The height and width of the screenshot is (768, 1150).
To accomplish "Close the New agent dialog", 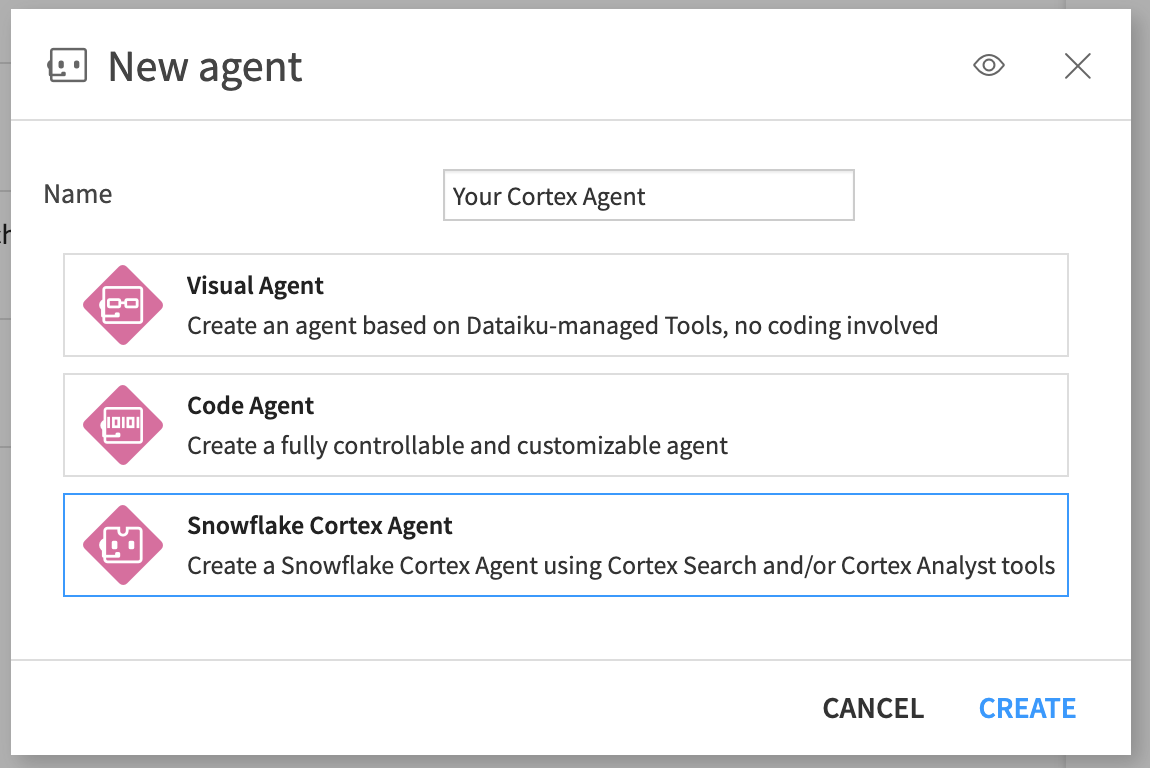I will click(x=1077, y=66).
